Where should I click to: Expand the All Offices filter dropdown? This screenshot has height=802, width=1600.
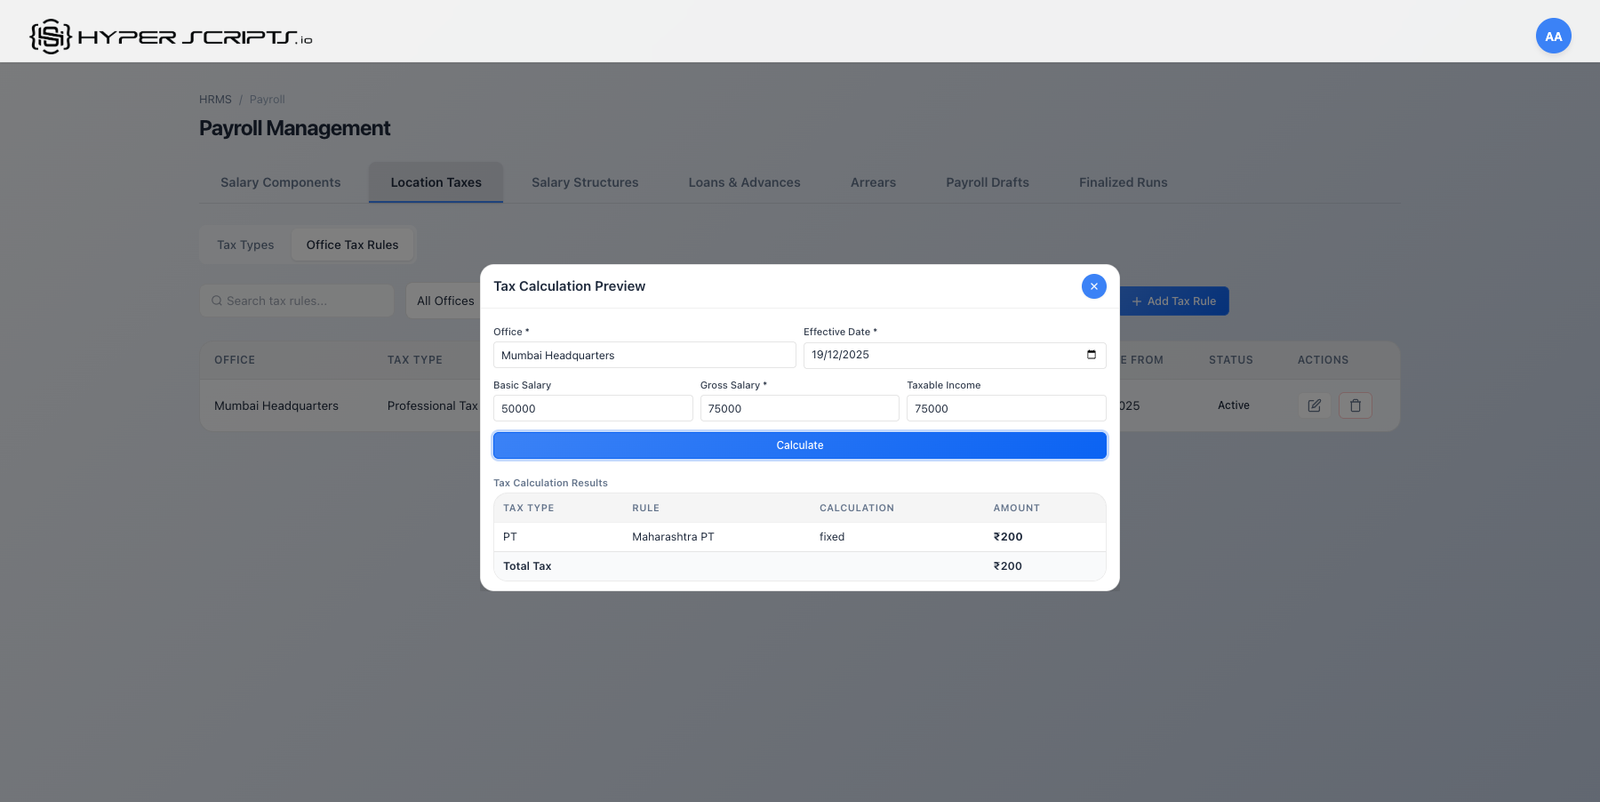[x=445, y=301]
